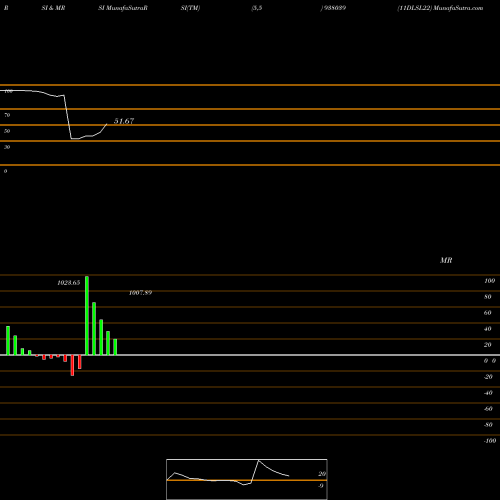Click the 40 label on MR axis
The width and height of the screenshot is (500, 500).
click(487, 329)
